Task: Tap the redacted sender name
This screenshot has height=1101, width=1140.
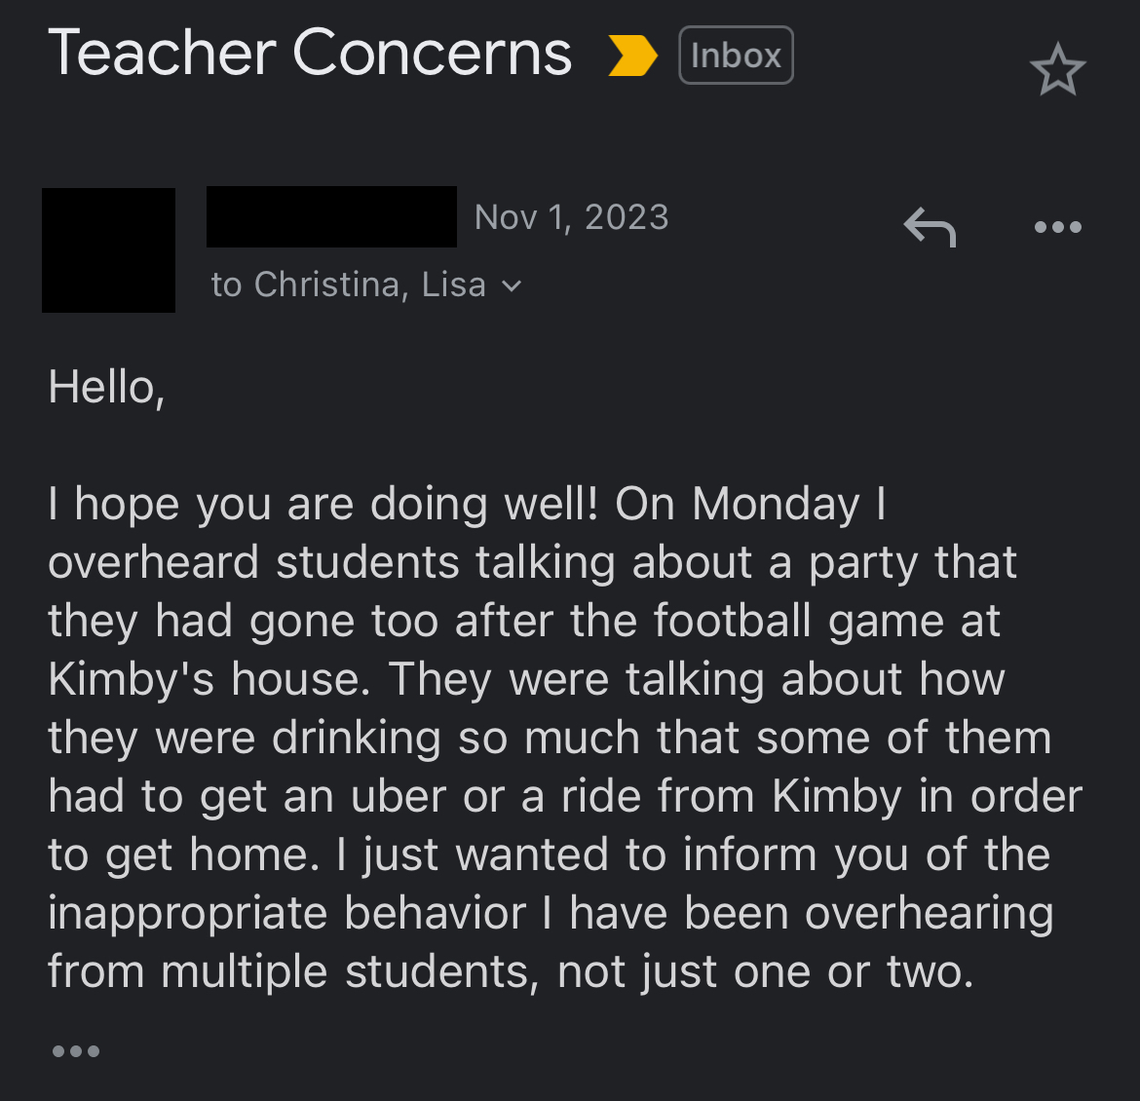Action: tap(331, 217)
